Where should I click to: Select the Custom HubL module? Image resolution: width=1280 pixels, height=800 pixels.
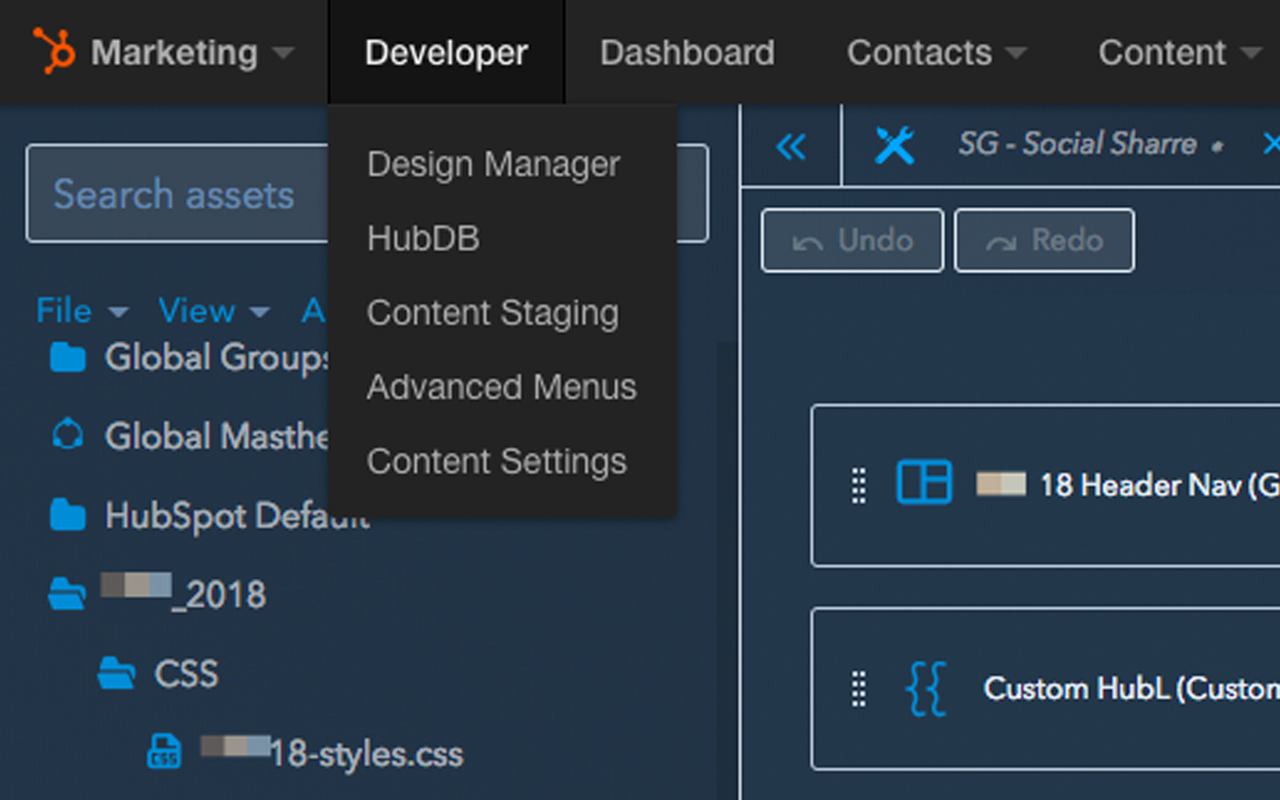tap(1045, 688)
